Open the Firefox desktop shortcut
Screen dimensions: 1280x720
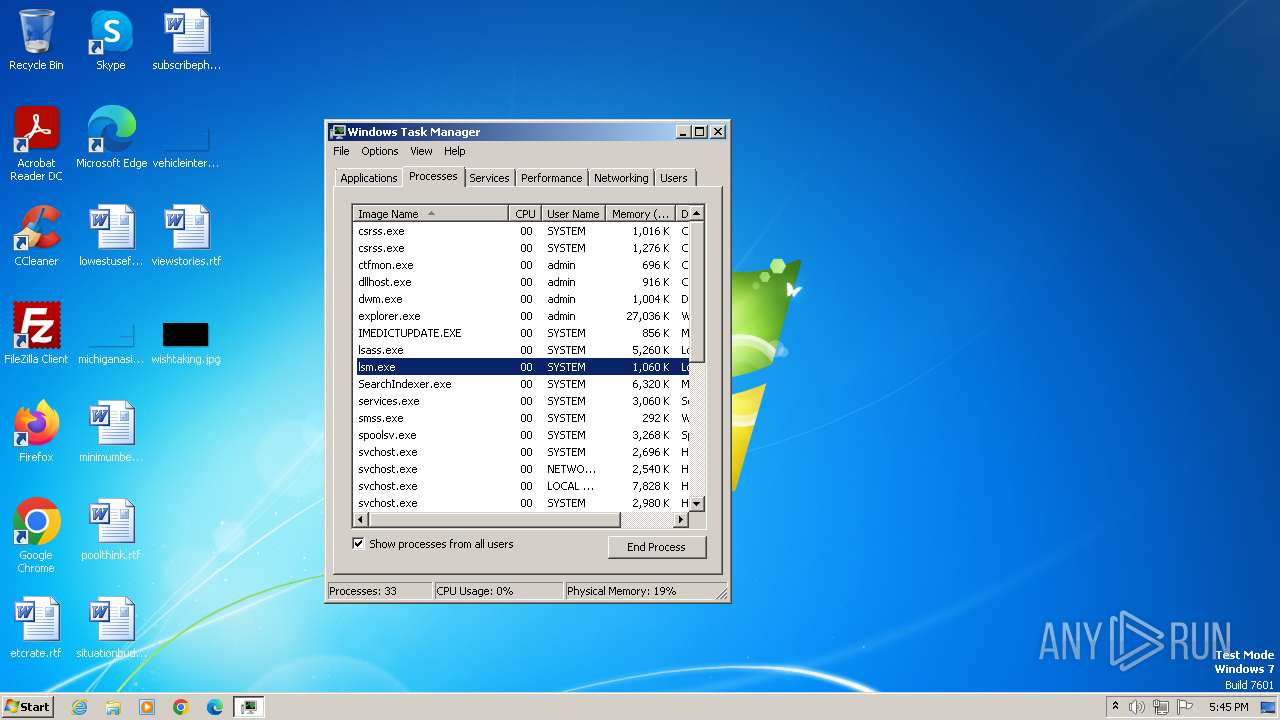pos(36,432)
